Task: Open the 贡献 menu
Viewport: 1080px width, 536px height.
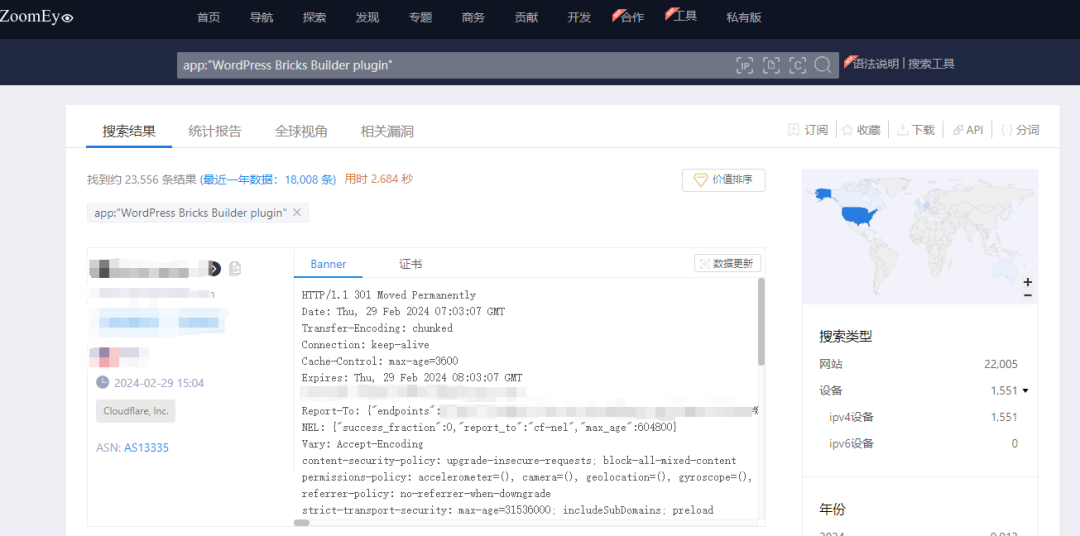Action: [526, 18]
